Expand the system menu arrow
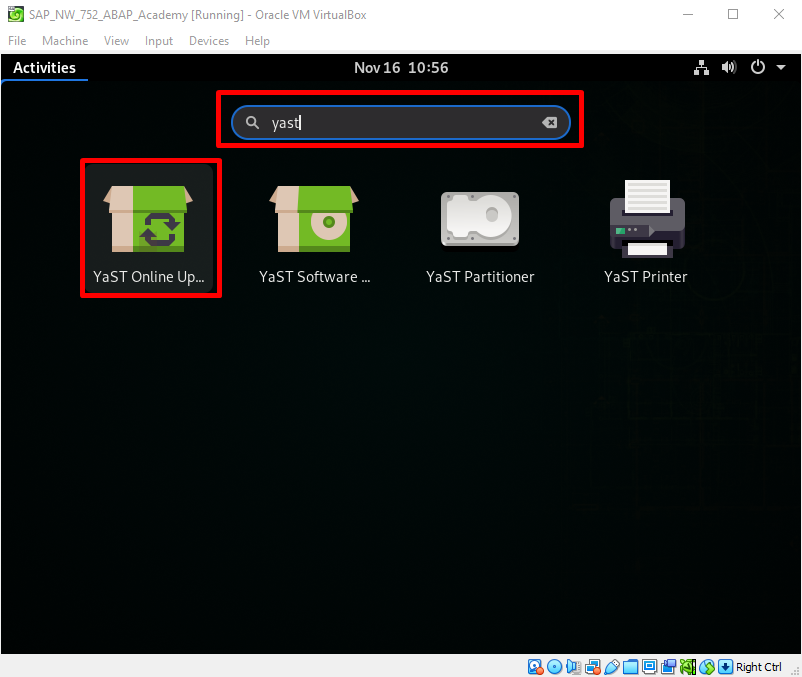Image resolution: width=802 pixels, height=677 pixels. pos(781,67)
